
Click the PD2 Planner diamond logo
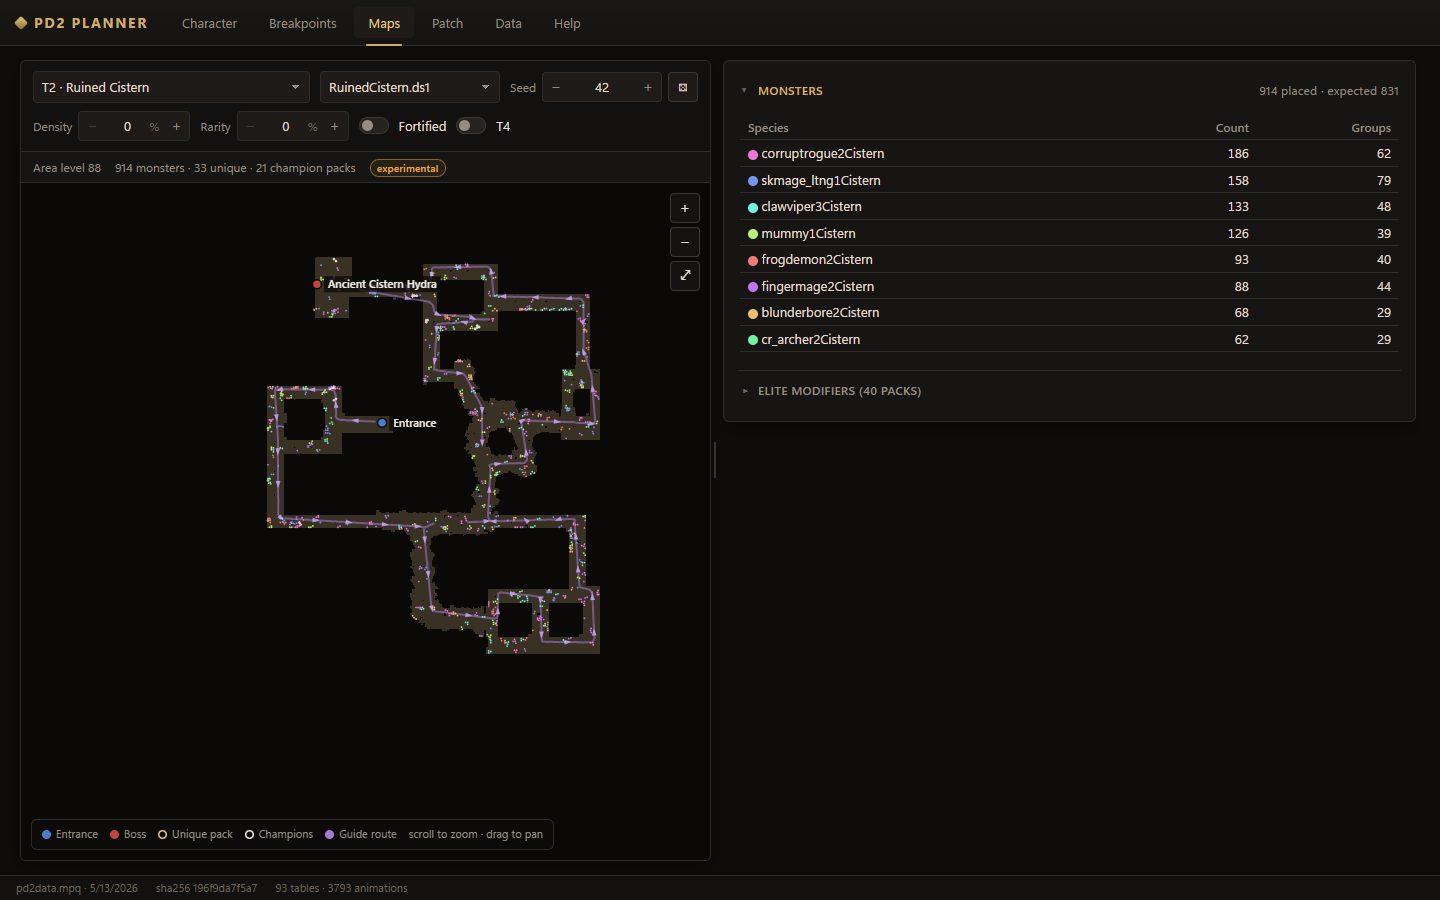21,23
